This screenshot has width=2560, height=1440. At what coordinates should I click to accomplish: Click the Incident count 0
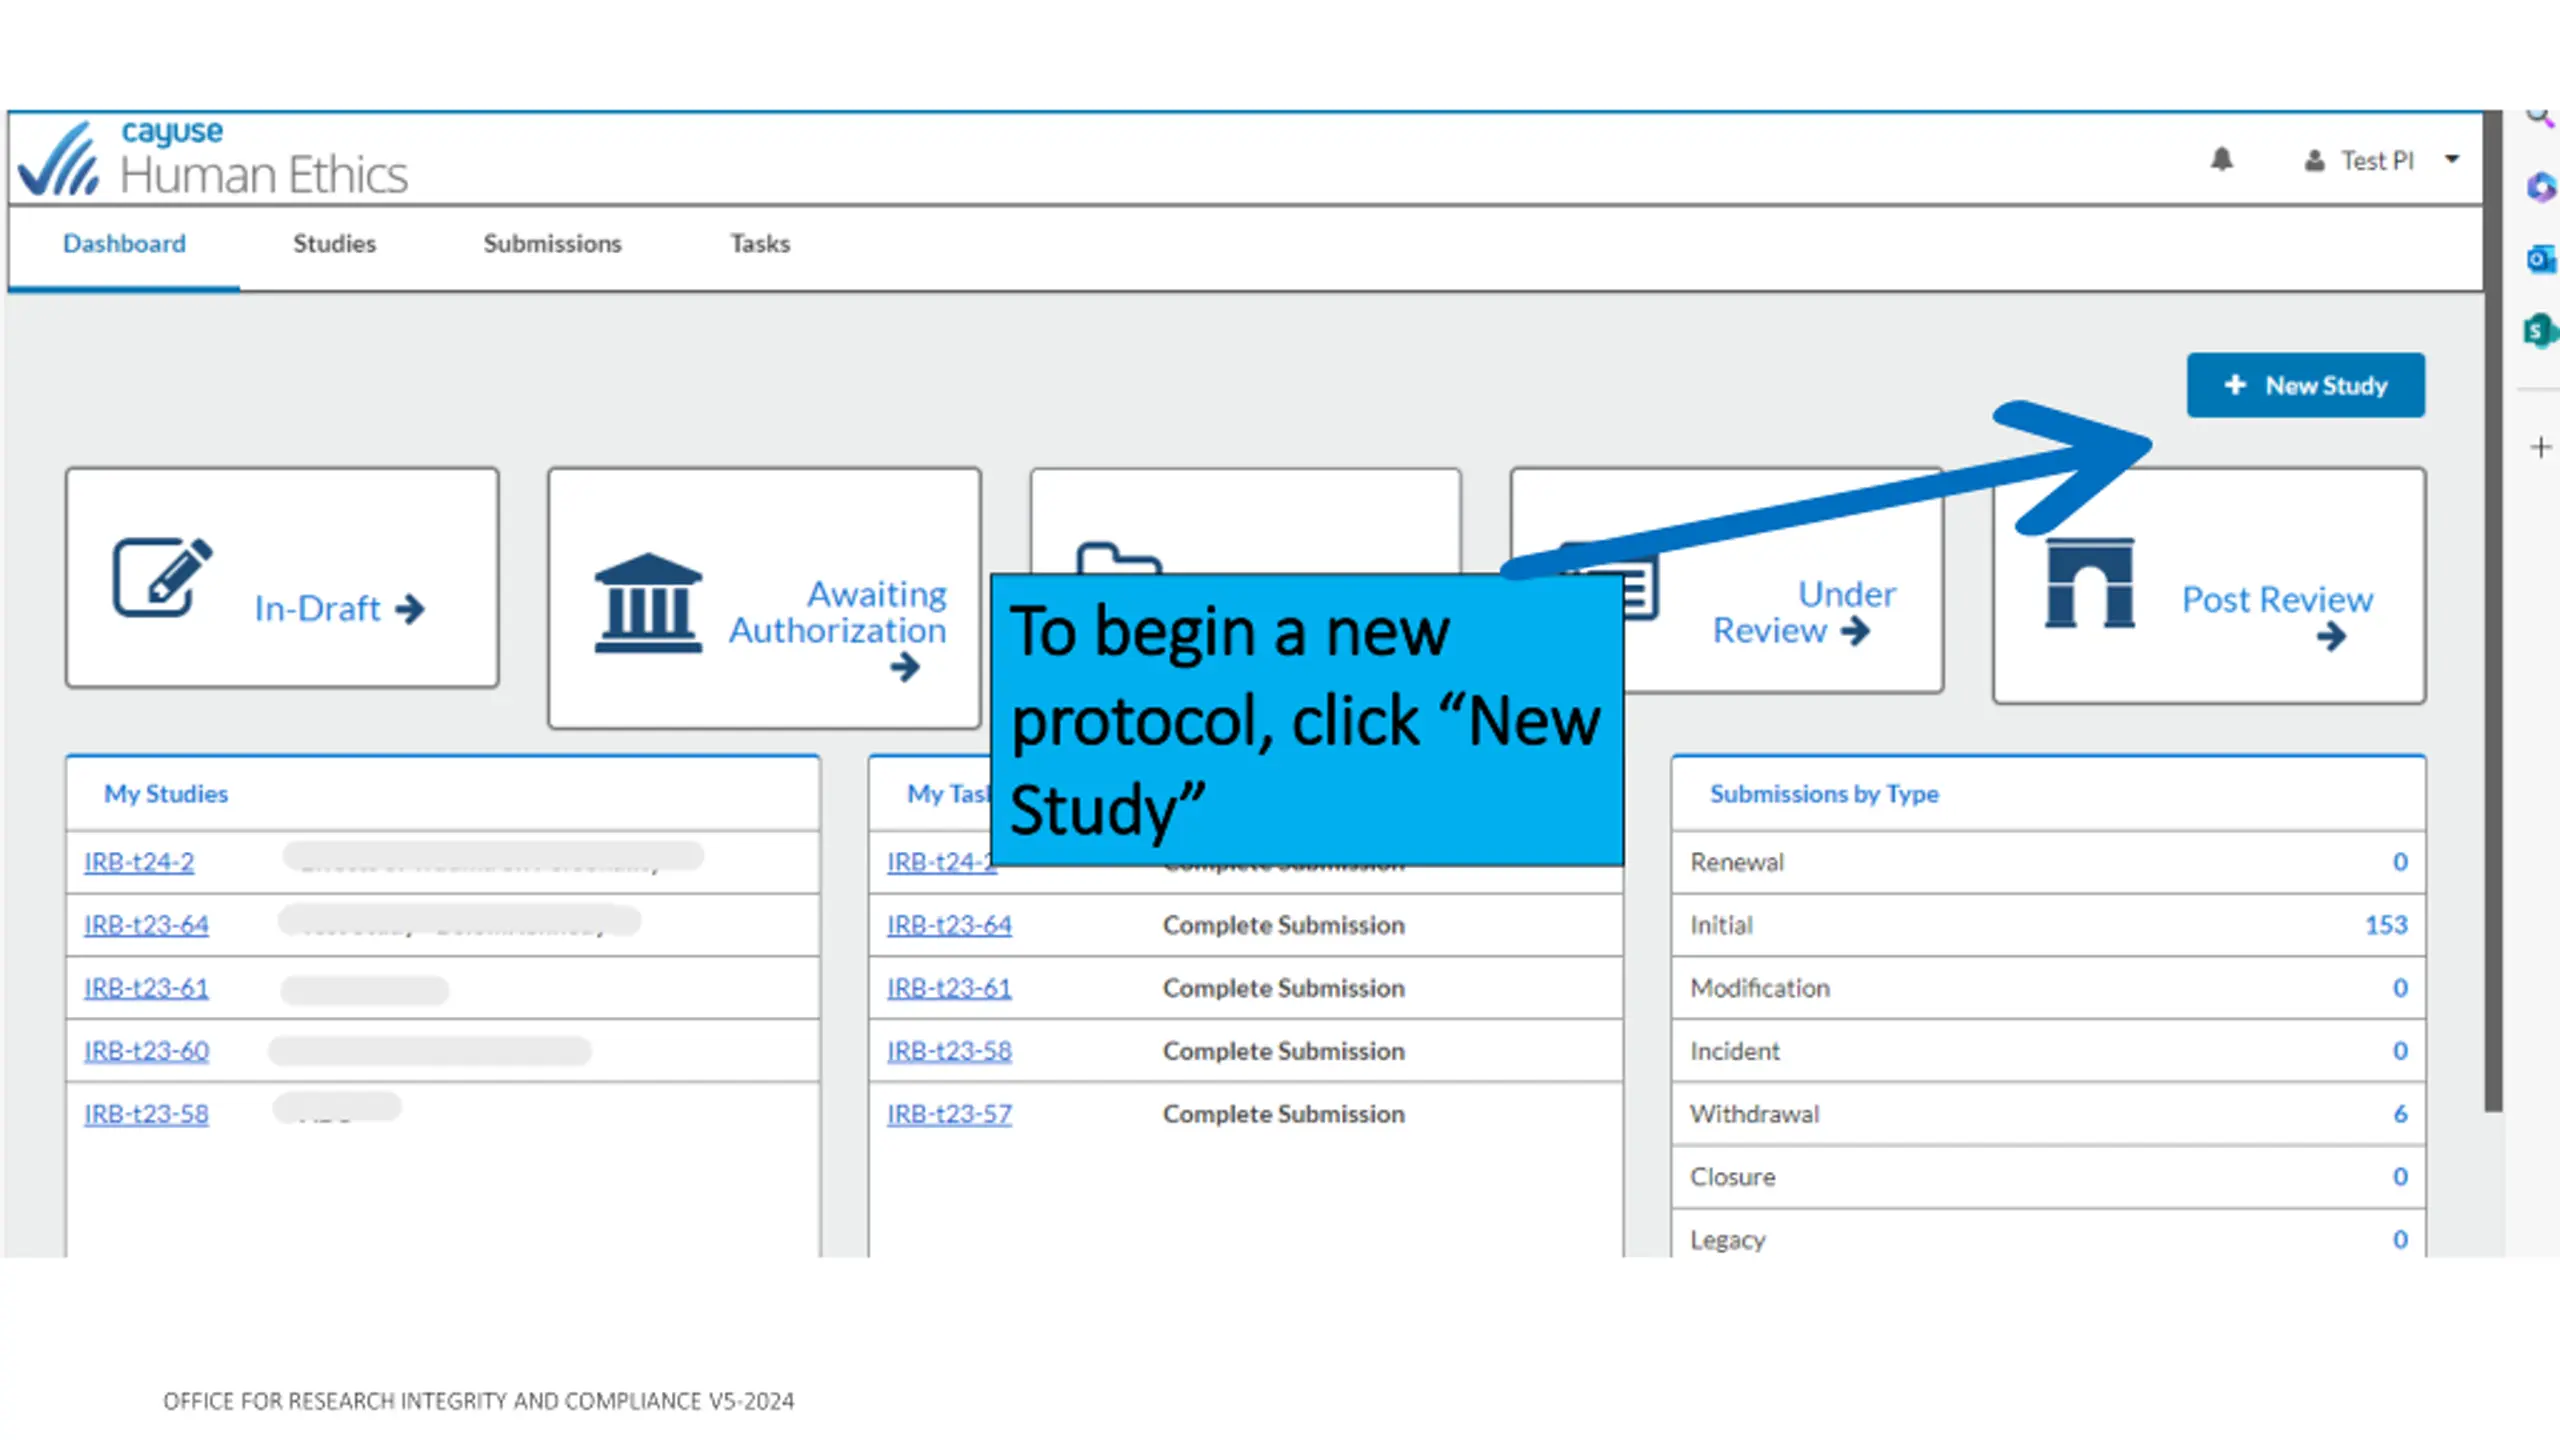[x=2400, y=1051]
